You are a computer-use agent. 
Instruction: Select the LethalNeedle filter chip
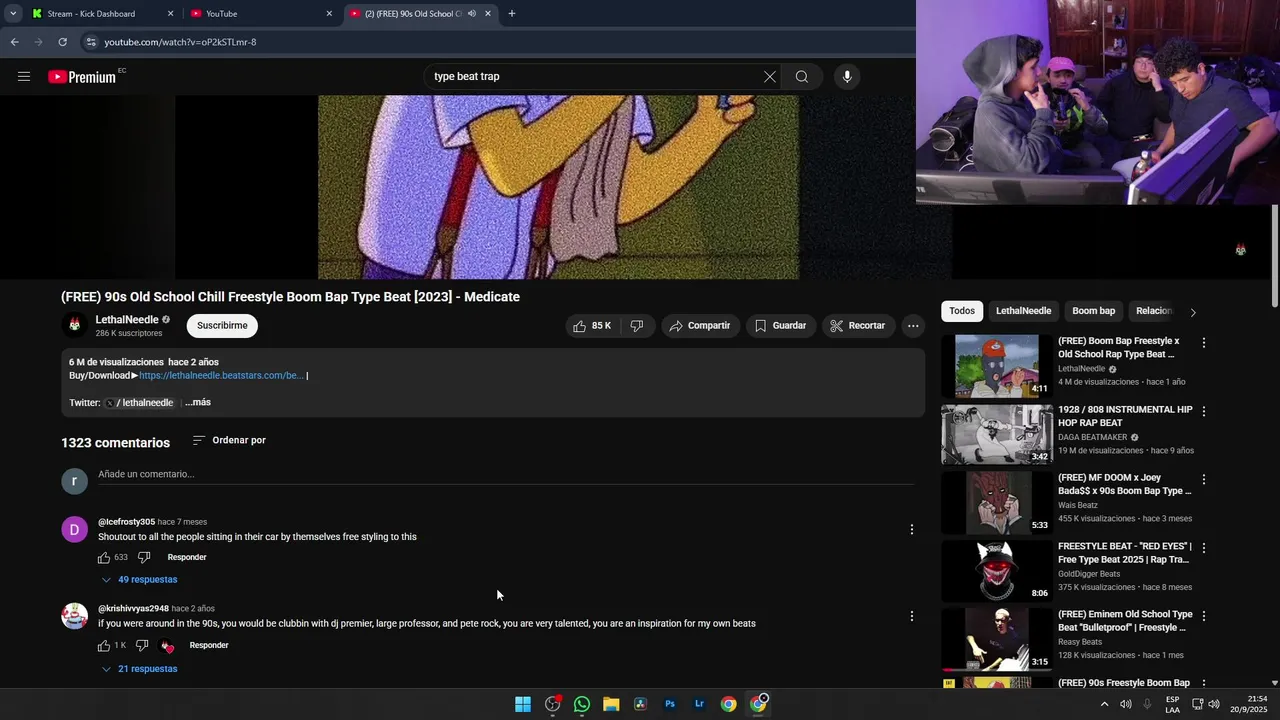1023,311
